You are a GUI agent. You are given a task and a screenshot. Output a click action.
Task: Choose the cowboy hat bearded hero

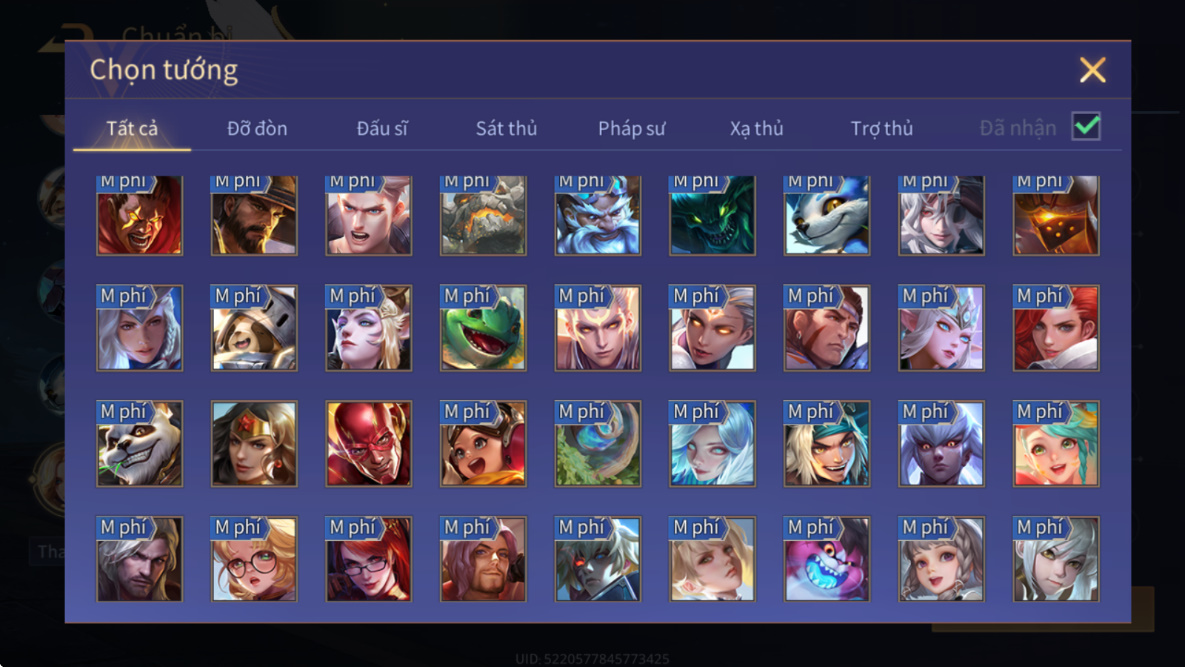coord(254,215)
